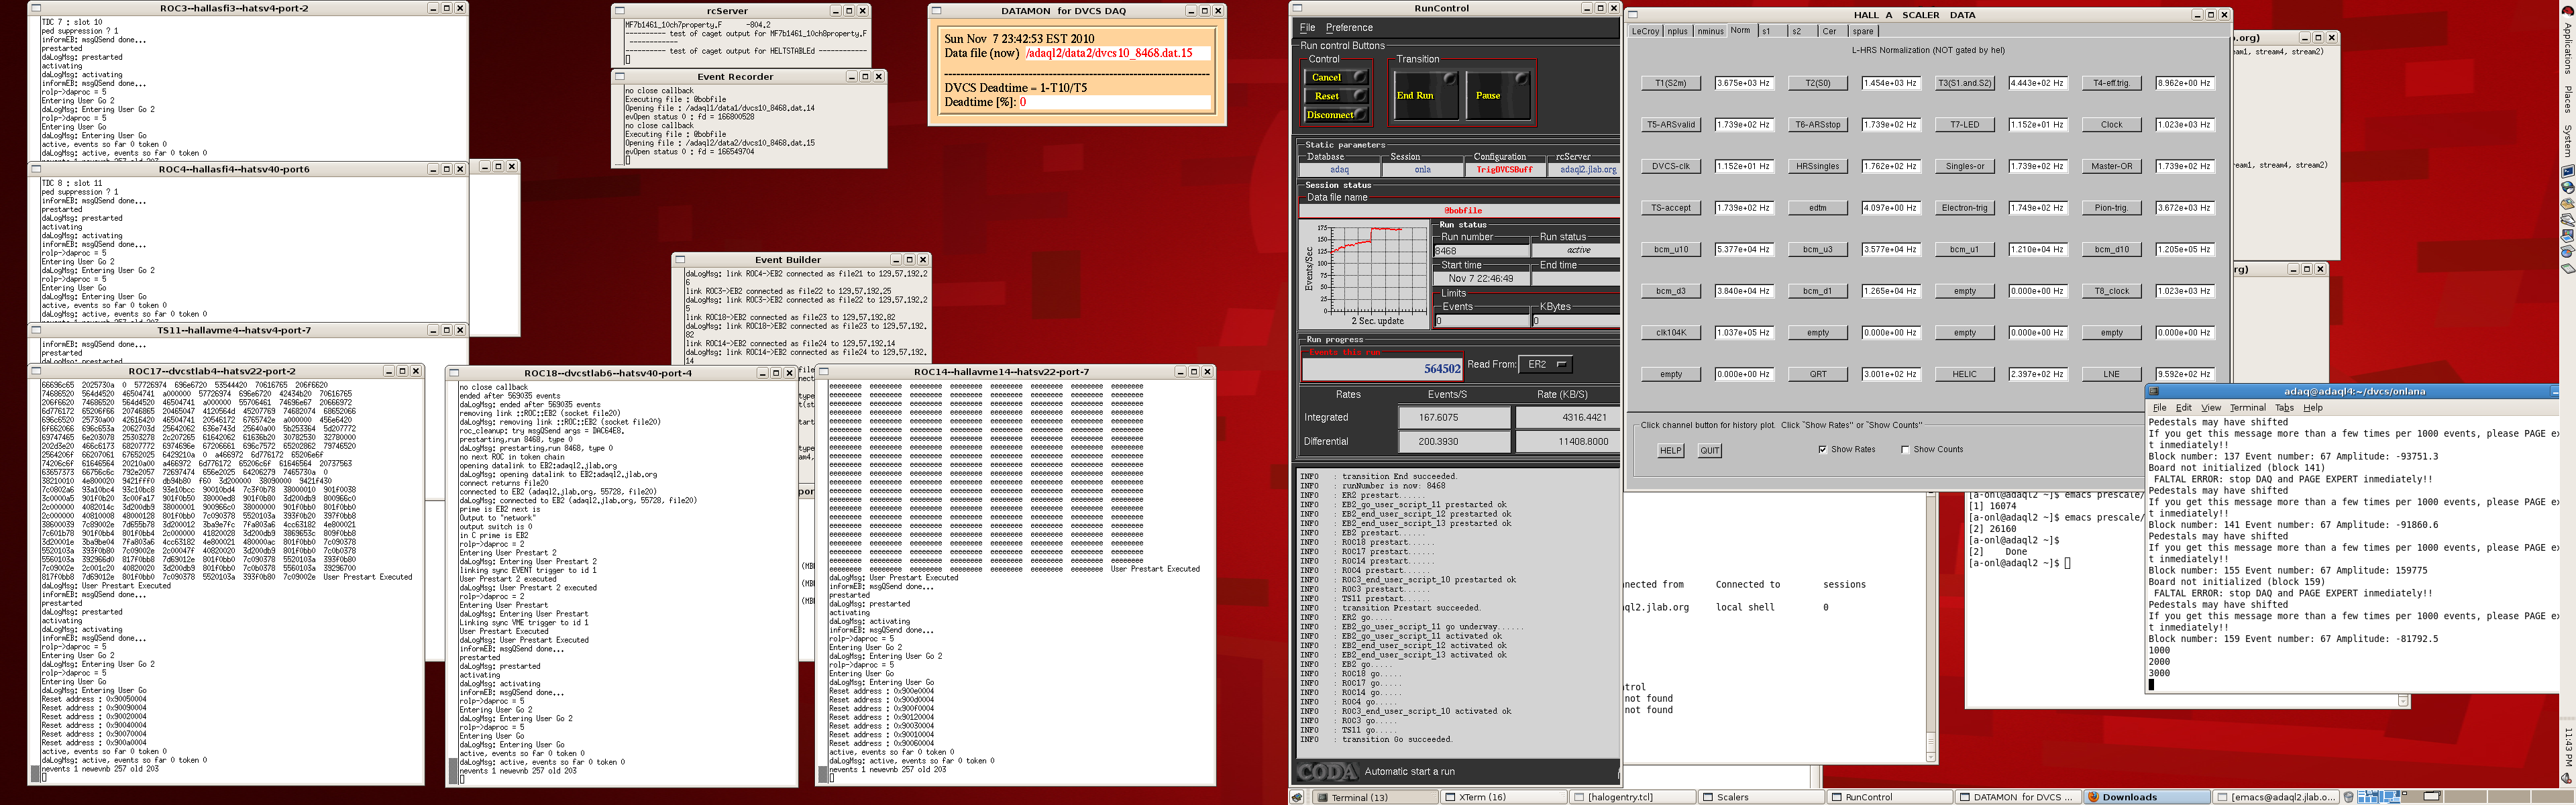Click the T4-eff.trig. channel button

point(2111,84)
